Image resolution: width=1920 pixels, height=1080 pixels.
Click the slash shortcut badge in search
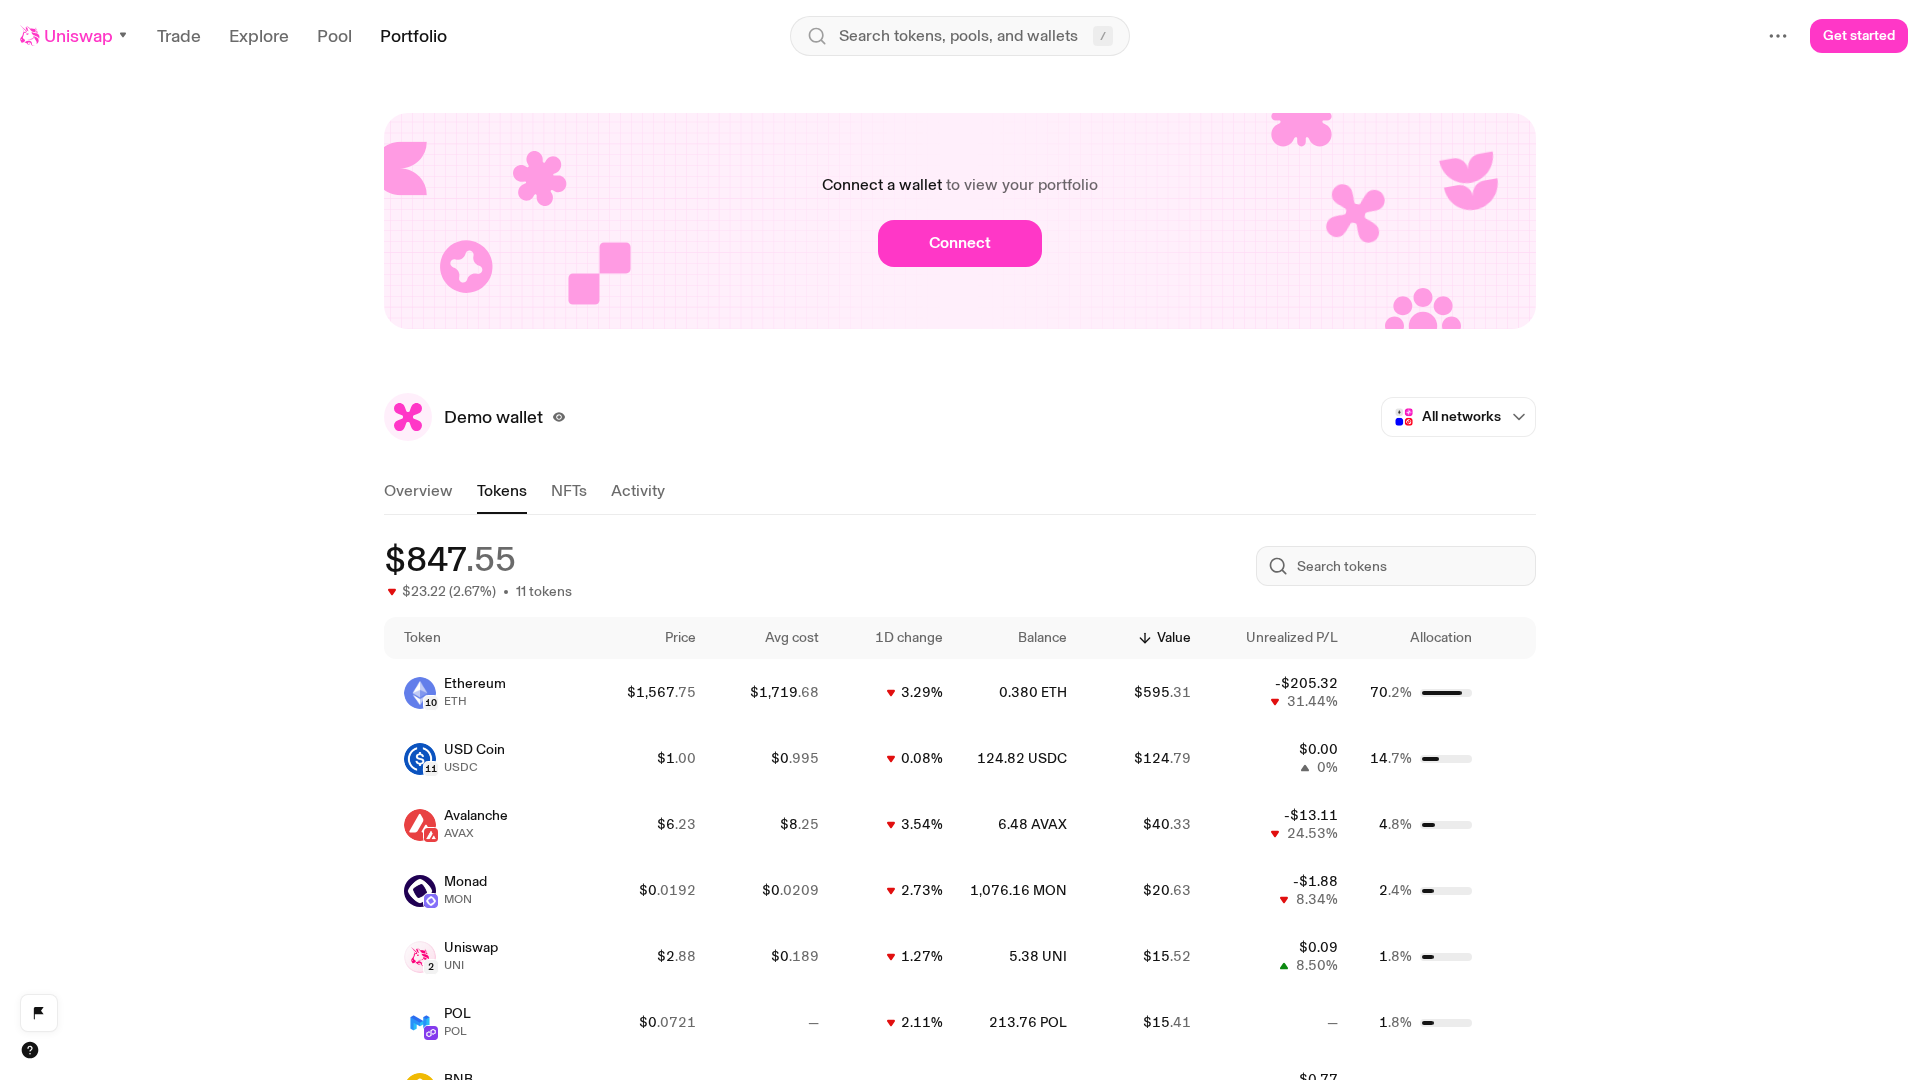[1103, 36]
